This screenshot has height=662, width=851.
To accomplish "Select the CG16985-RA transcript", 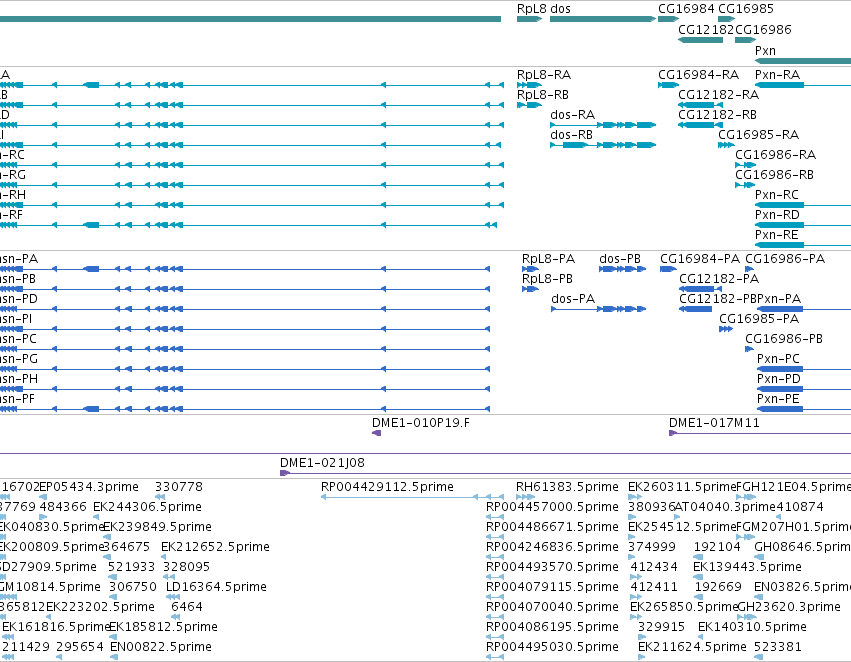I will [x=759, y=135].
